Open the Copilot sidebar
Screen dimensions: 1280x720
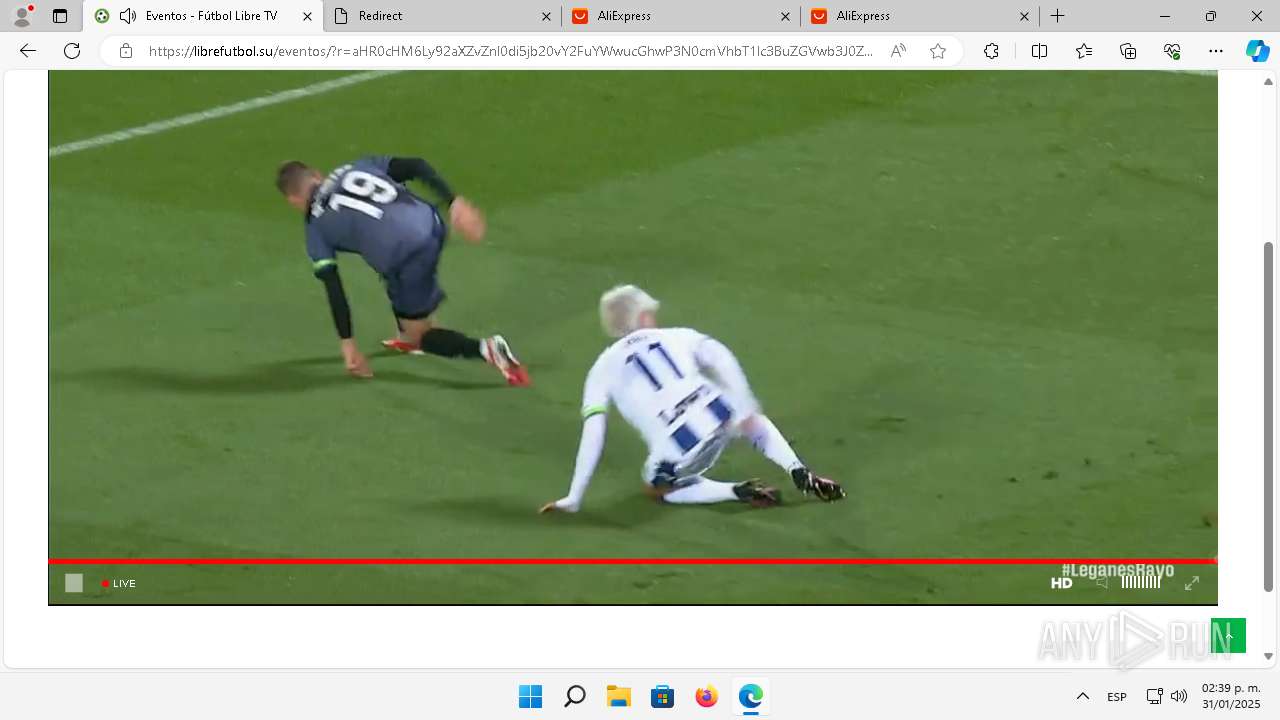click(x=1257, y=51)
